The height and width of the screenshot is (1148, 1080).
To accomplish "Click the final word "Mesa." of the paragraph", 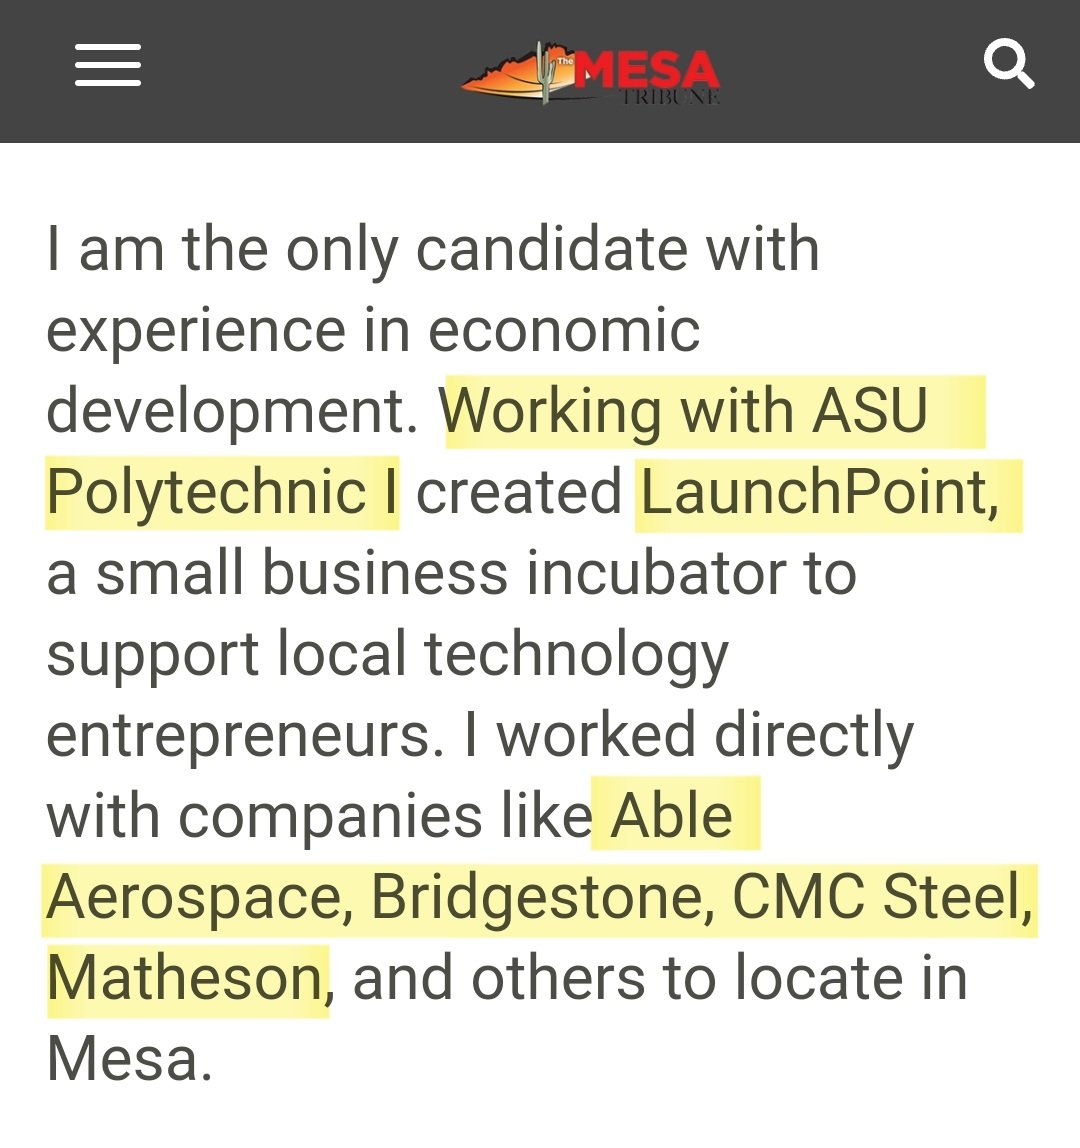I will point(130,1059).
